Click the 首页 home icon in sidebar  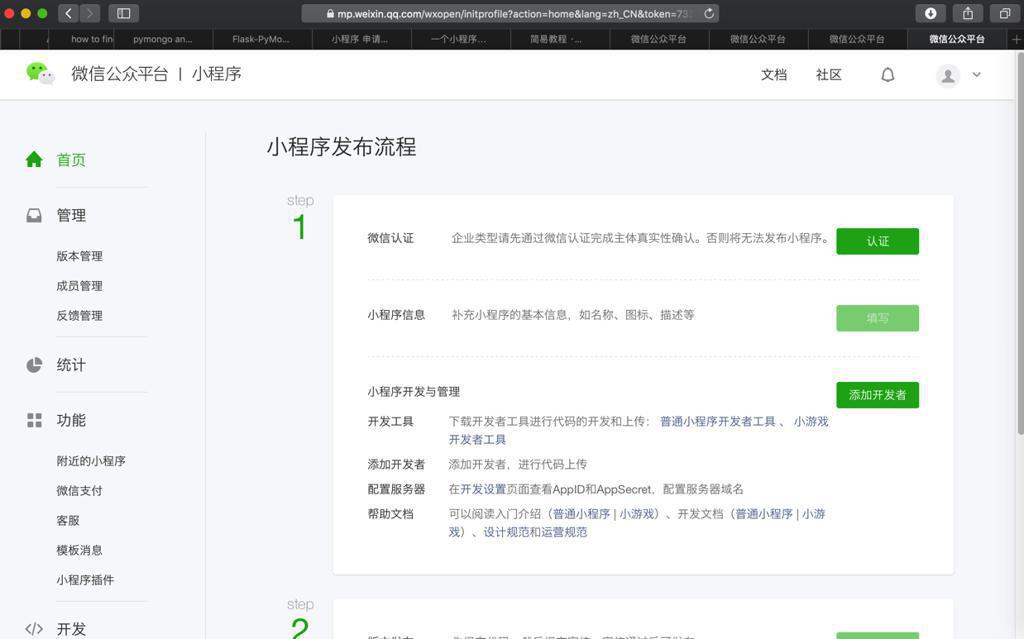coord(34,159)
